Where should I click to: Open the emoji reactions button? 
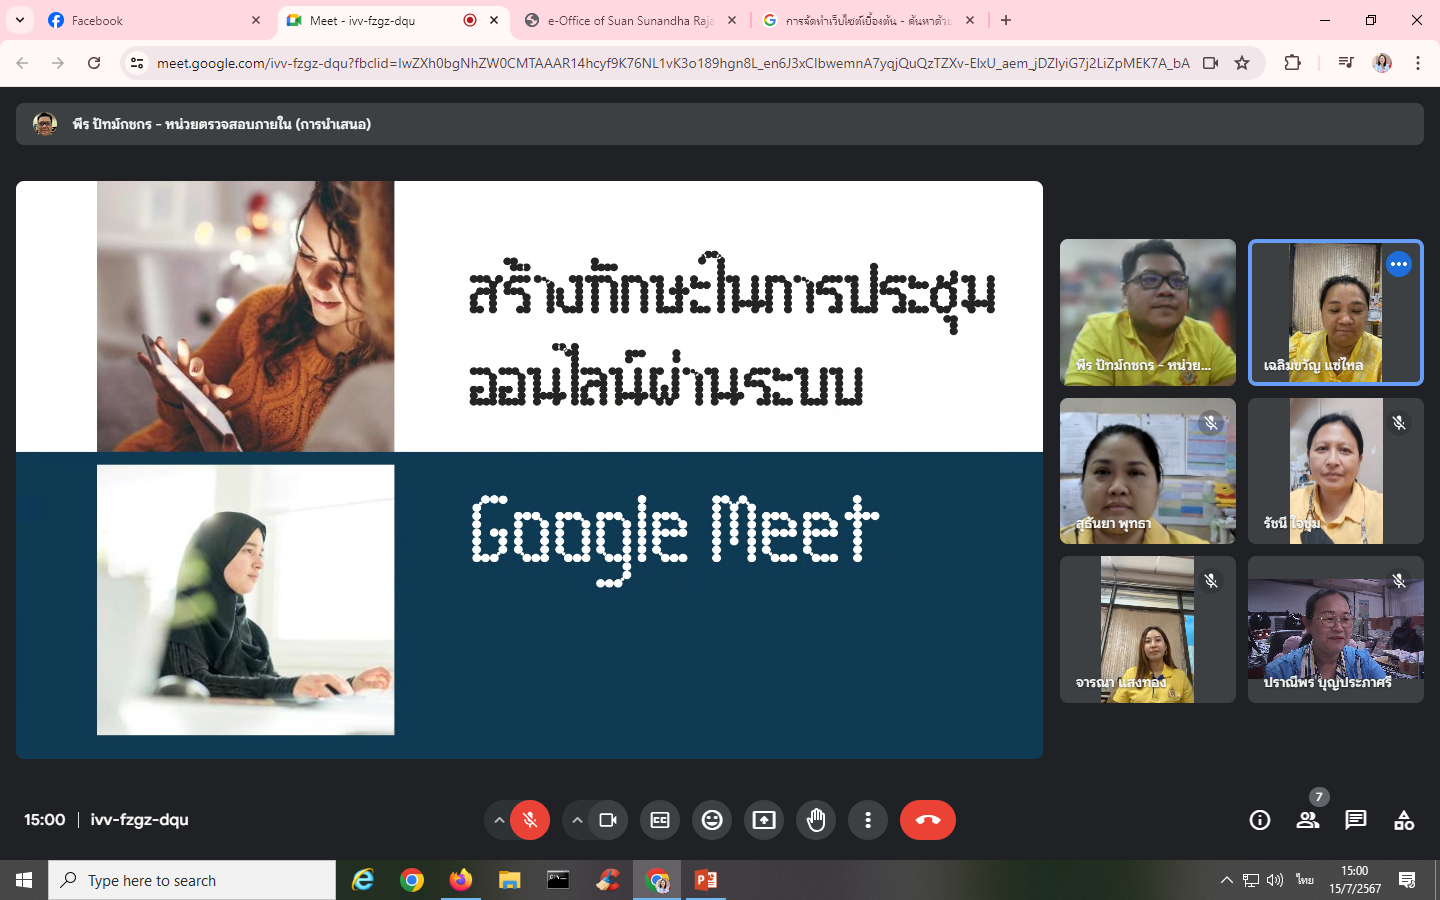(x=712, y=820)
